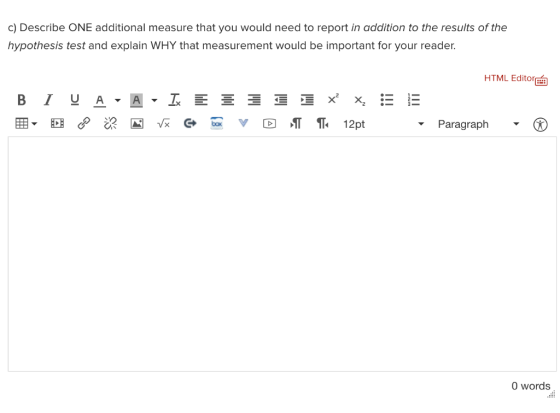Apply text color with the A button
The image size is (560, 413).
tap(100, 100)
